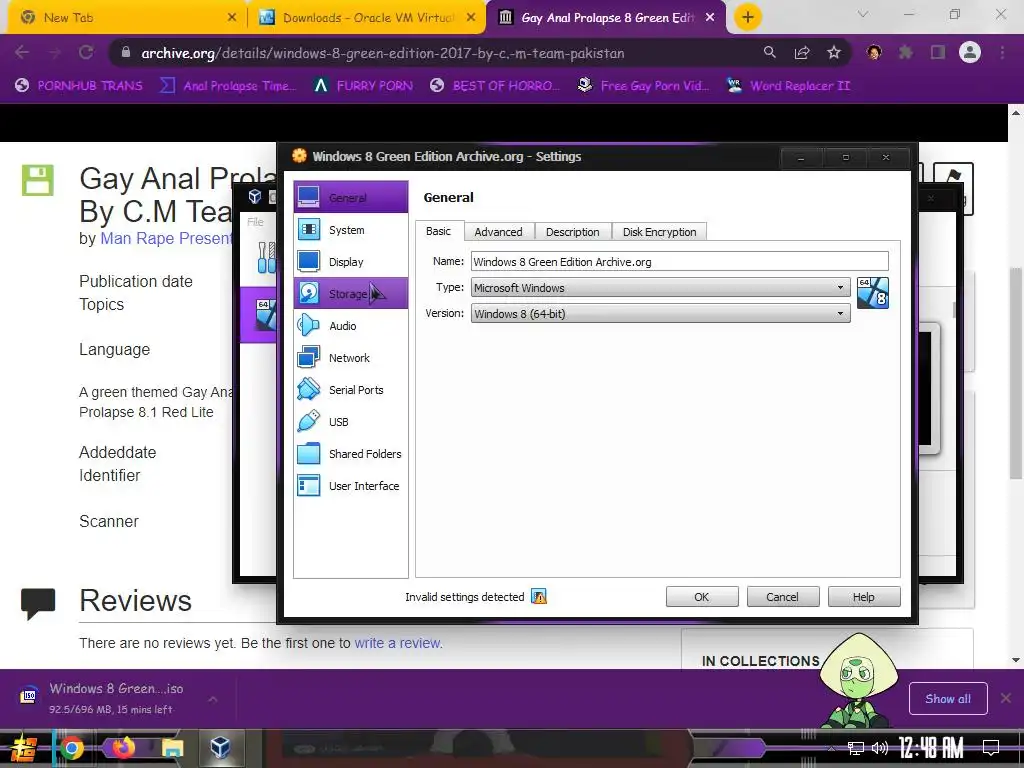The width and height of the screenshot is (1024, 768).
Task: Launch Firefox from the taskbar
Action: coord(122,748)
